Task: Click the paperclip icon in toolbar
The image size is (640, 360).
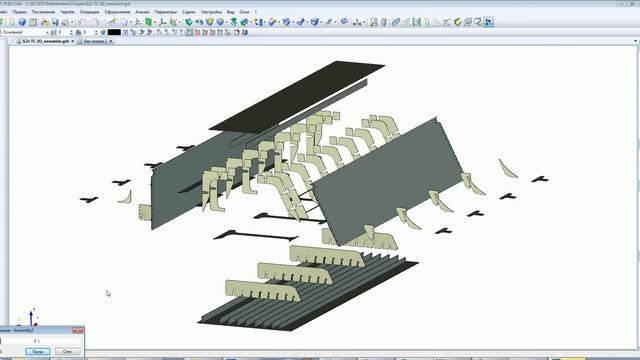Action: pos(396,22)
